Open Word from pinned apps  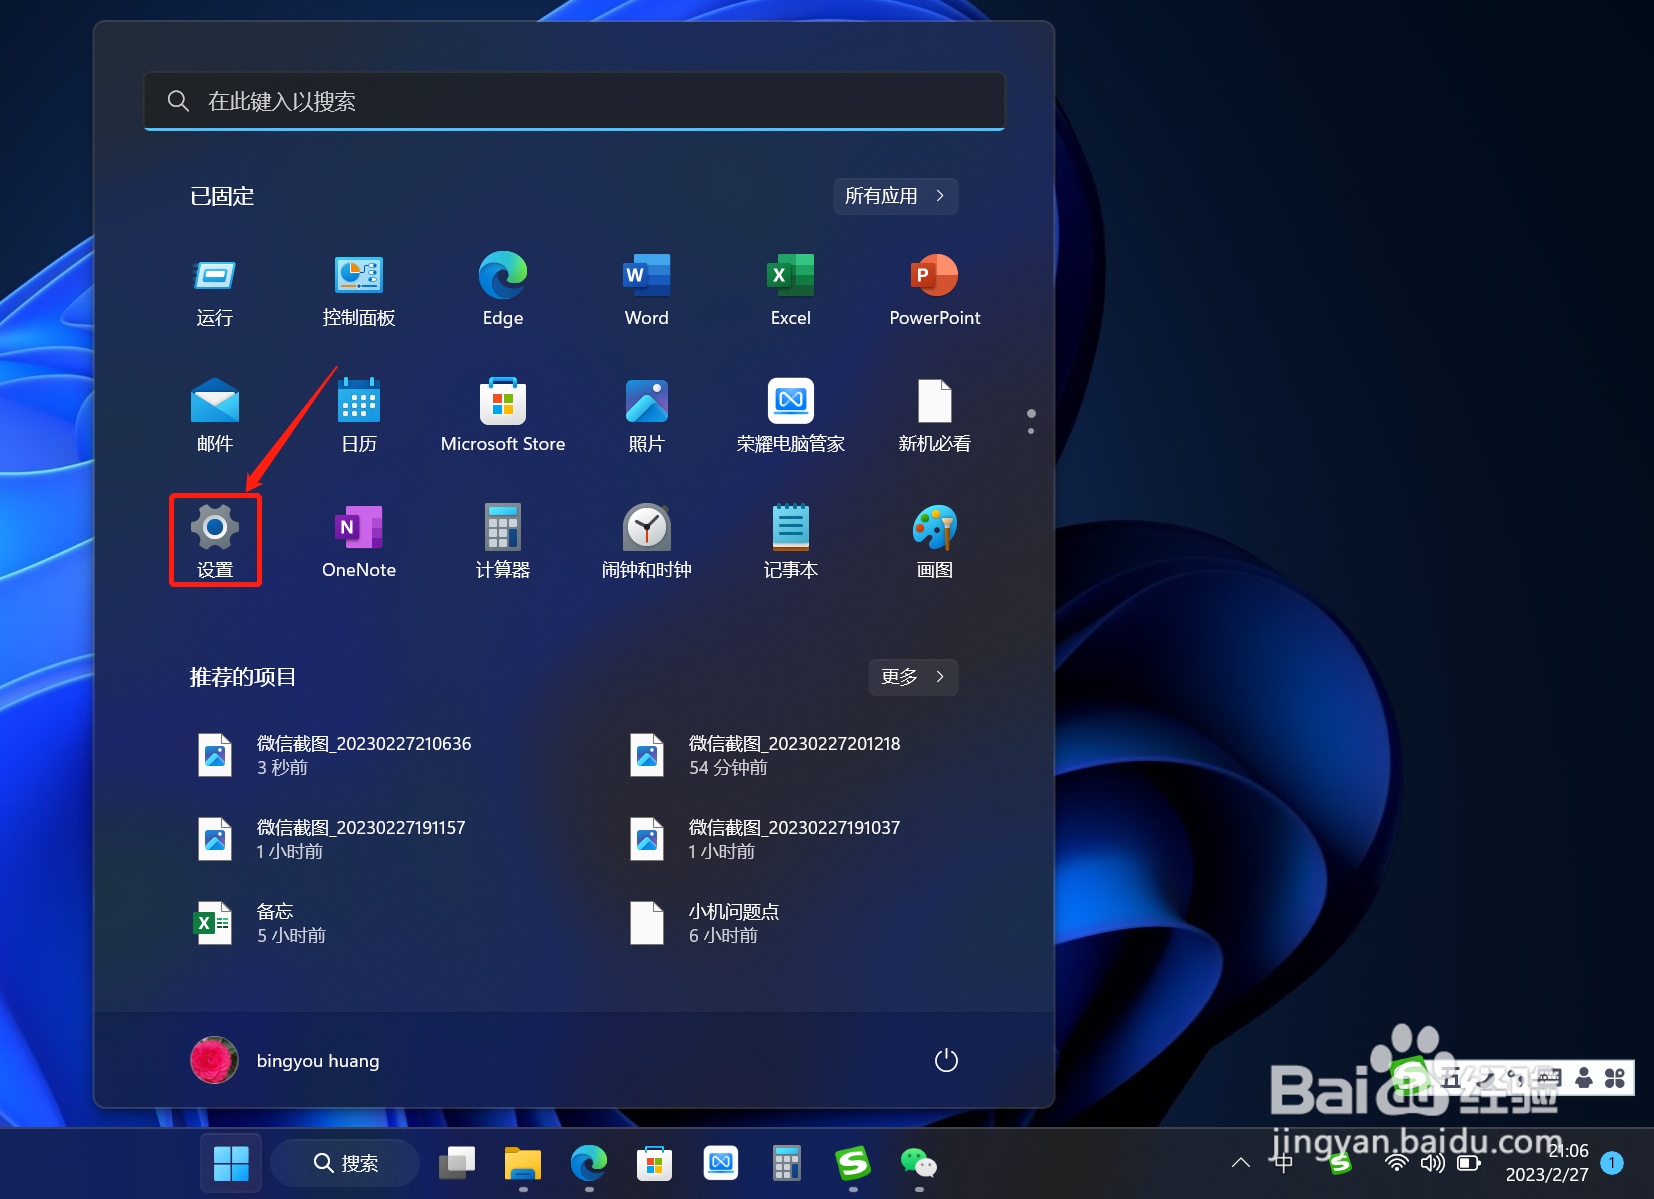coord(647,291)
